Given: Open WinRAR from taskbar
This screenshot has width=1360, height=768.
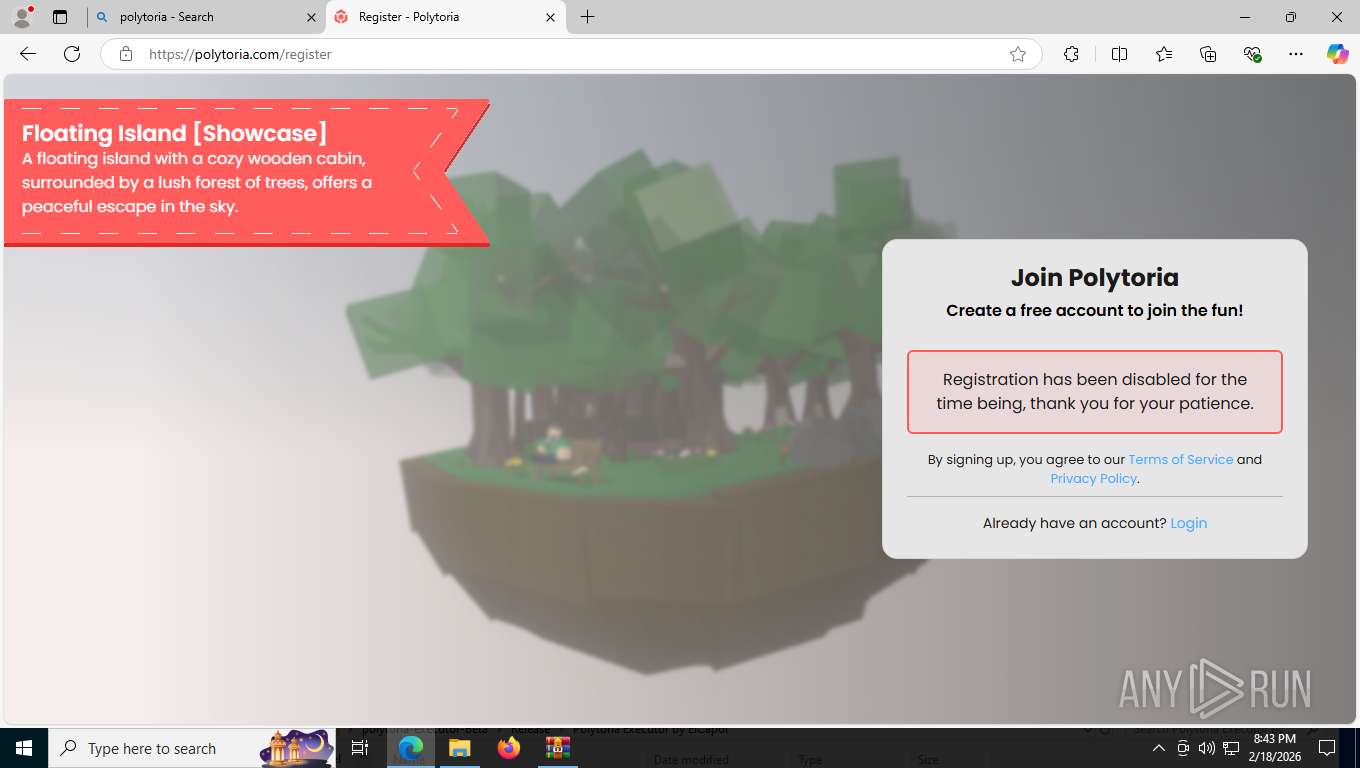Looking at the screenshot, I should click(x=557, y=748).
